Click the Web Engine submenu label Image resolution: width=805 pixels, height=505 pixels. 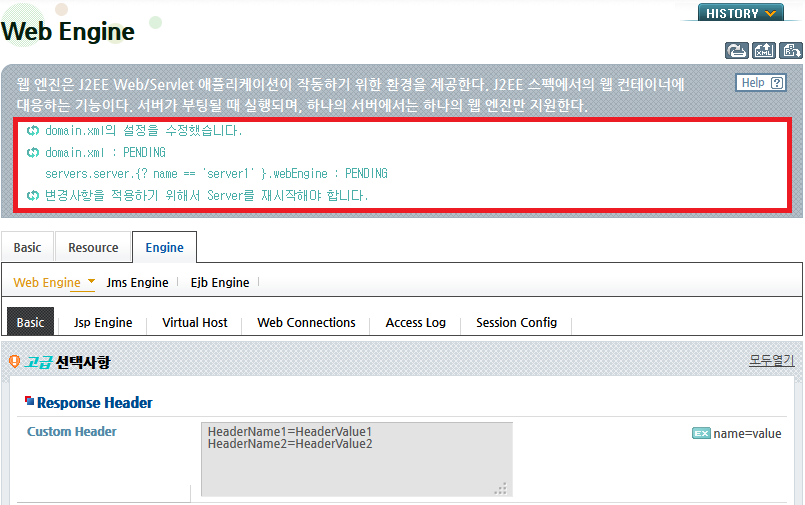(x=47, y=282)
